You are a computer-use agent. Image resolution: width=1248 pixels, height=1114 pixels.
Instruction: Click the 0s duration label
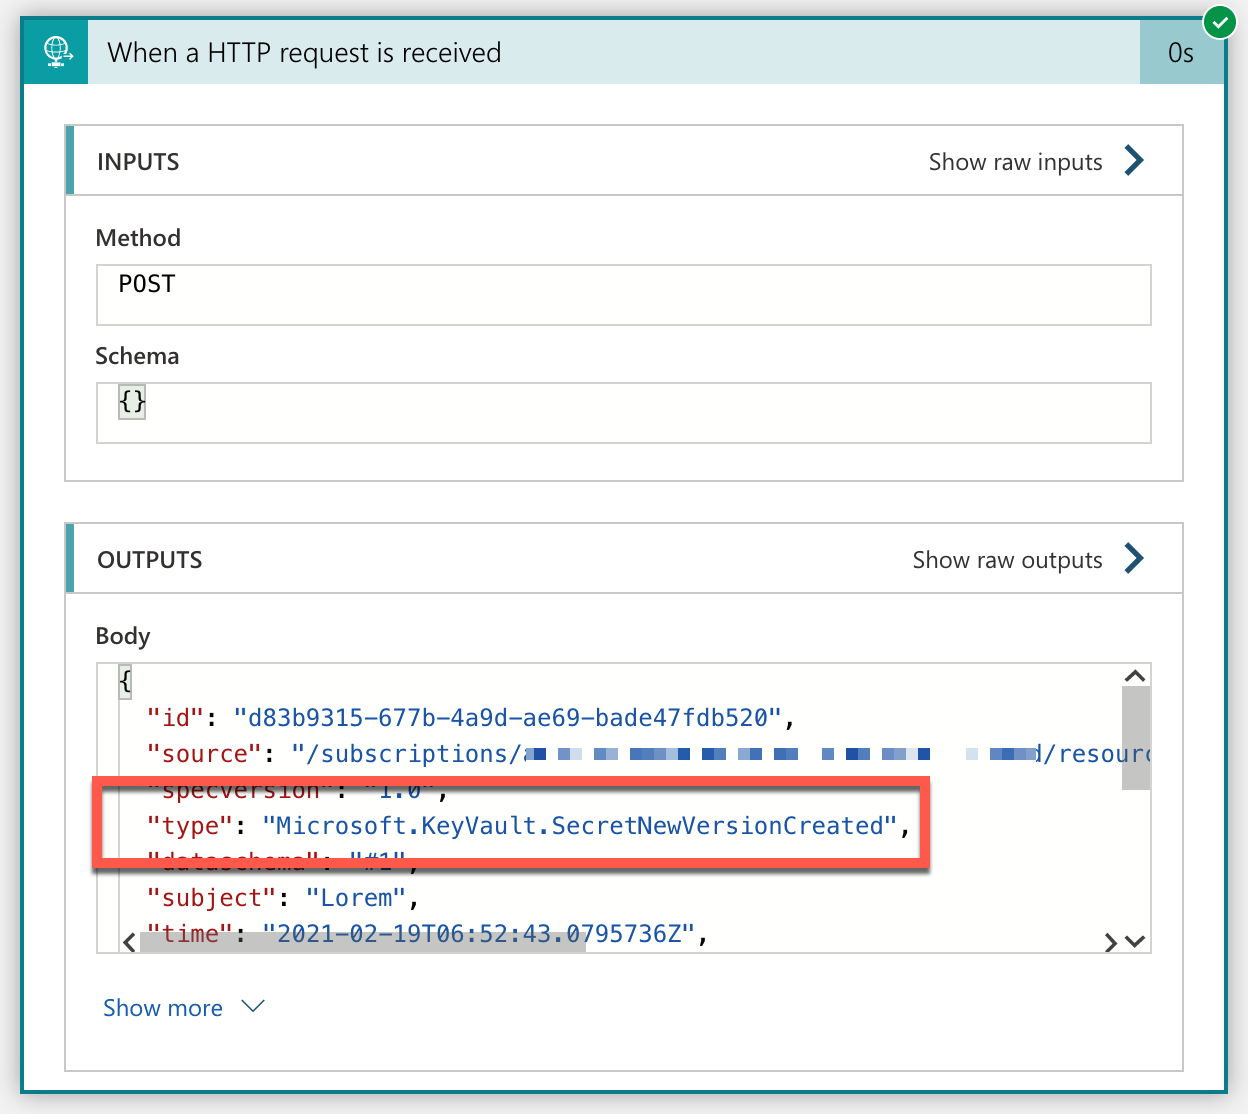[1181, 53]
